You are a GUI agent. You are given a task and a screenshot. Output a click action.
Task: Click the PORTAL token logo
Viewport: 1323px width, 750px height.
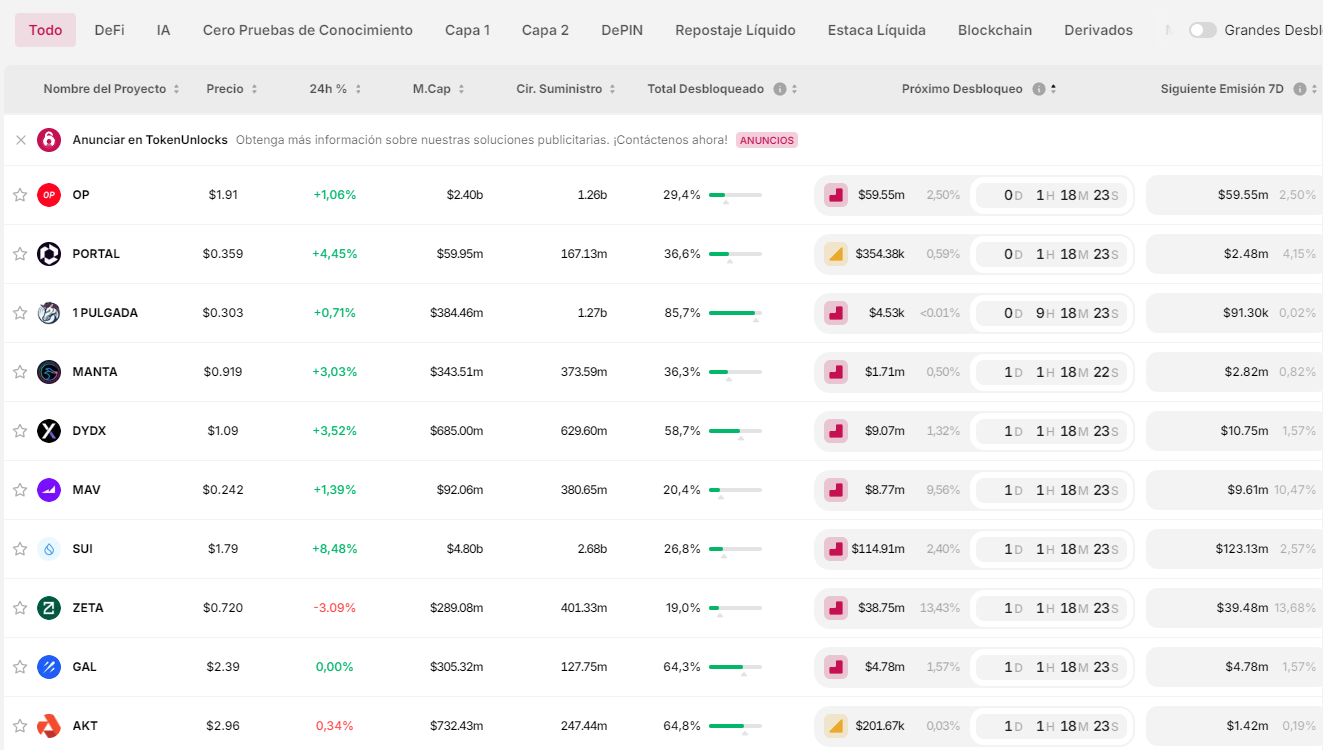pyautogui.click(x=49, y=254)
